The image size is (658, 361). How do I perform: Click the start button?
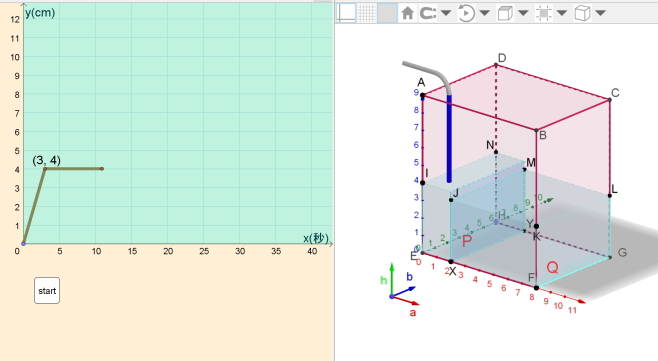pyautogui.click(x=47, y=290)
